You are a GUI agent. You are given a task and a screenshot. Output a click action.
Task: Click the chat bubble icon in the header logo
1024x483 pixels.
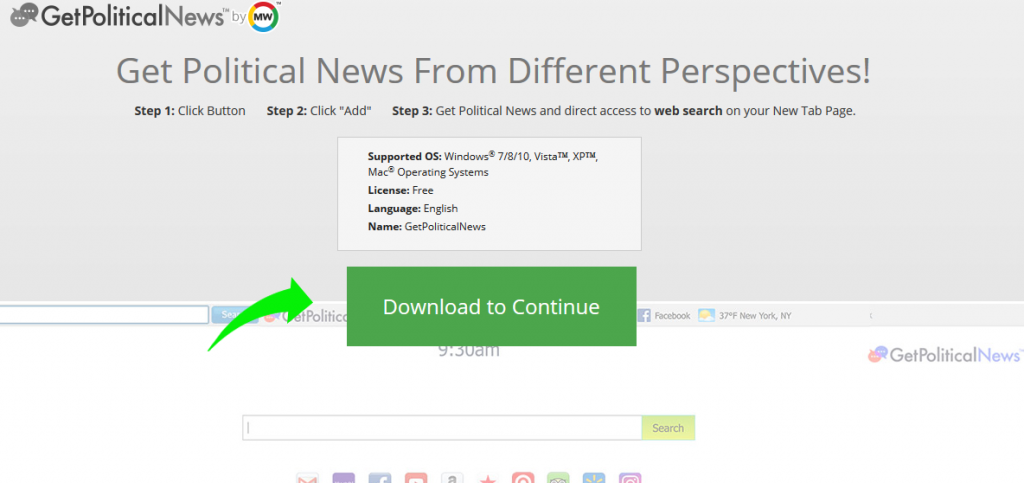click(25, 15)
